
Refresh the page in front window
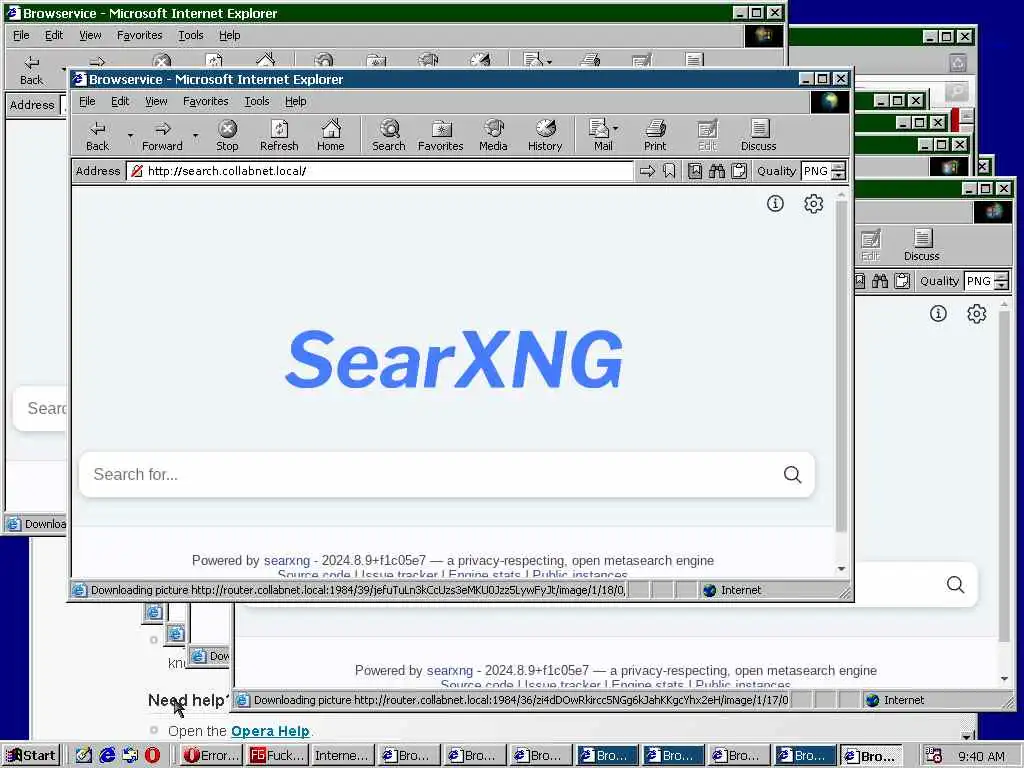pyautogui.click(x=279, y=135)
